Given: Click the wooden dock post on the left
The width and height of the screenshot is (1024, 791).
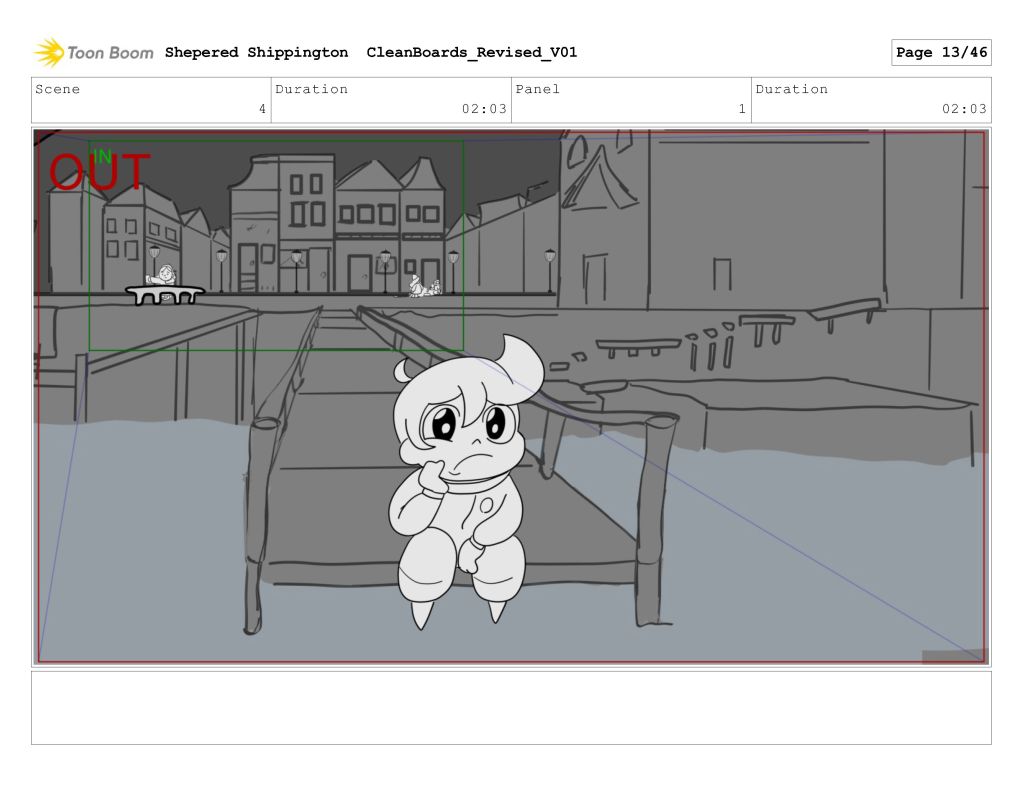Looking at the screenshot, I should (258, 525).
